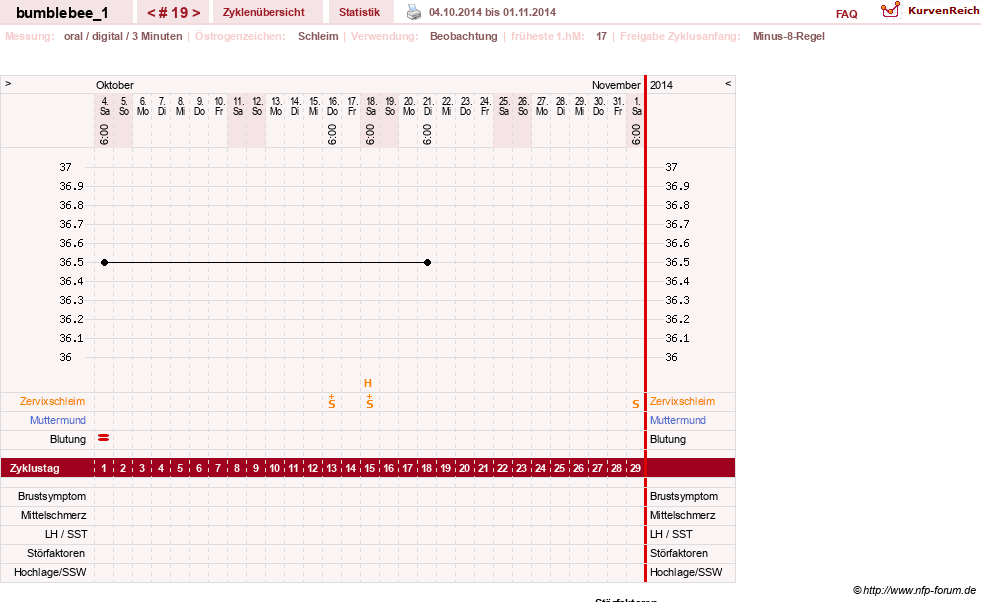This screenshot has height=602, width=981.
Task: Click the cycle number # 19 label
Action: pos(173,13)
